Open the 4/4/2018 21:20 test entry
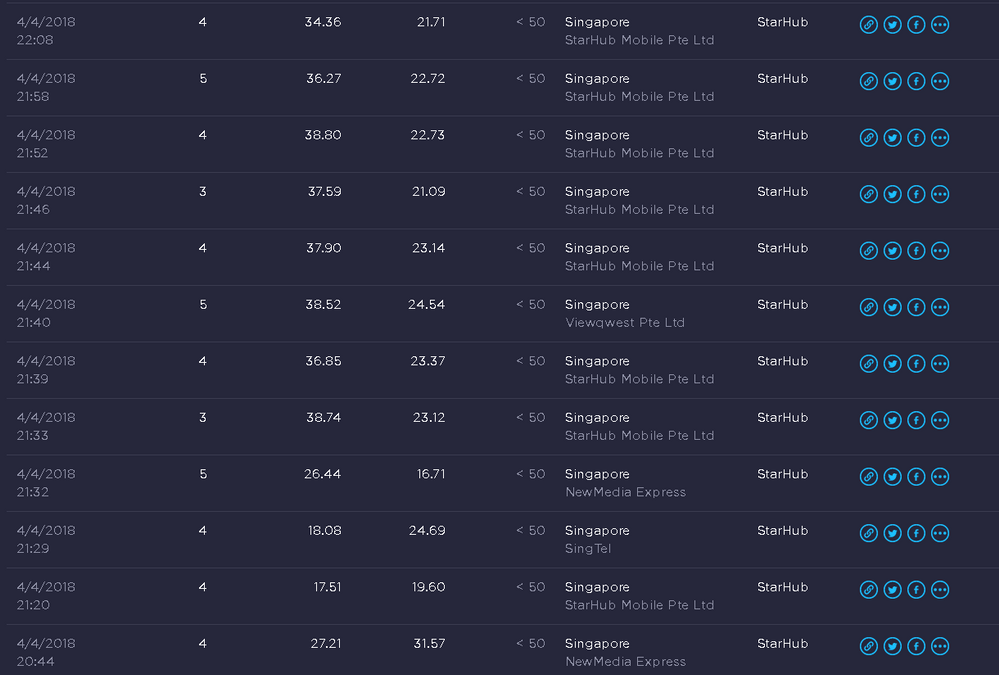The height and width of the screenshot is (675, 999). [x=46, y=596]
